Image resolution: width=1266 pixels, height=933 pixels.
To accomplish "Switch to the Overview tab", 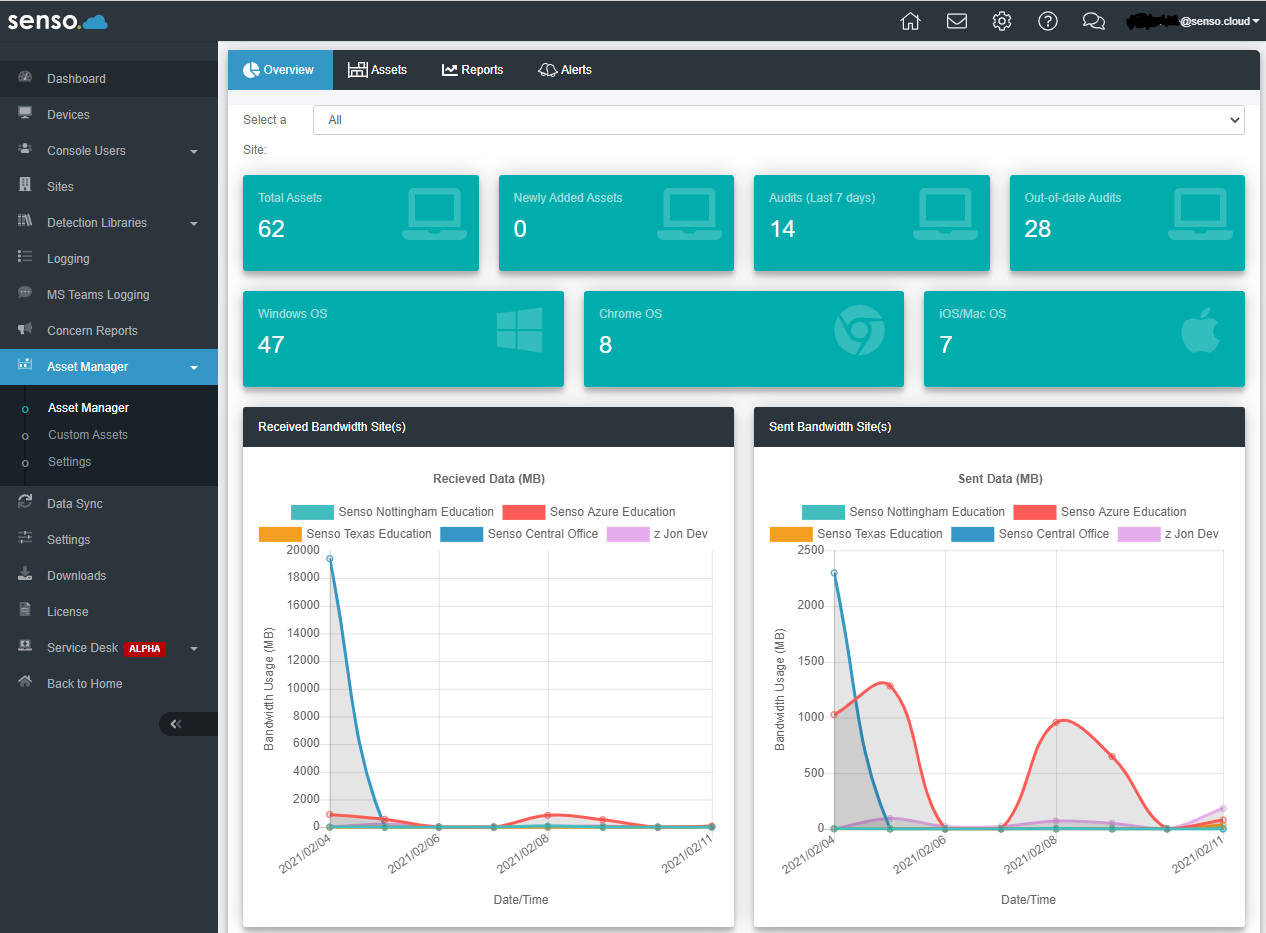I will pyautogui.click(x=280, y=70).
